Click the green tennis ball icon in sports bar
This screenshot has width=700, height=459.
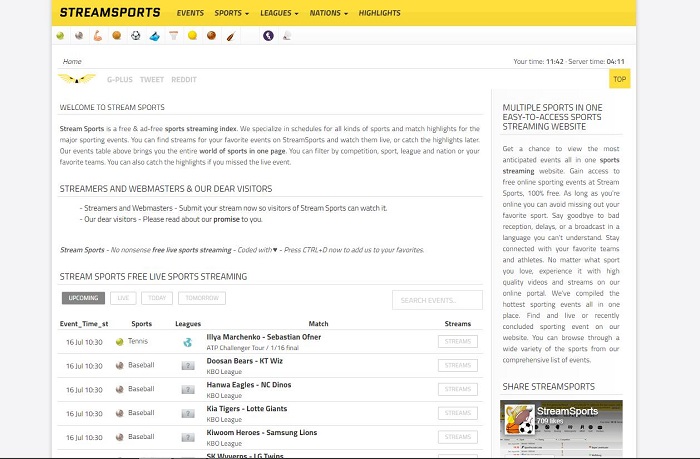60,36
